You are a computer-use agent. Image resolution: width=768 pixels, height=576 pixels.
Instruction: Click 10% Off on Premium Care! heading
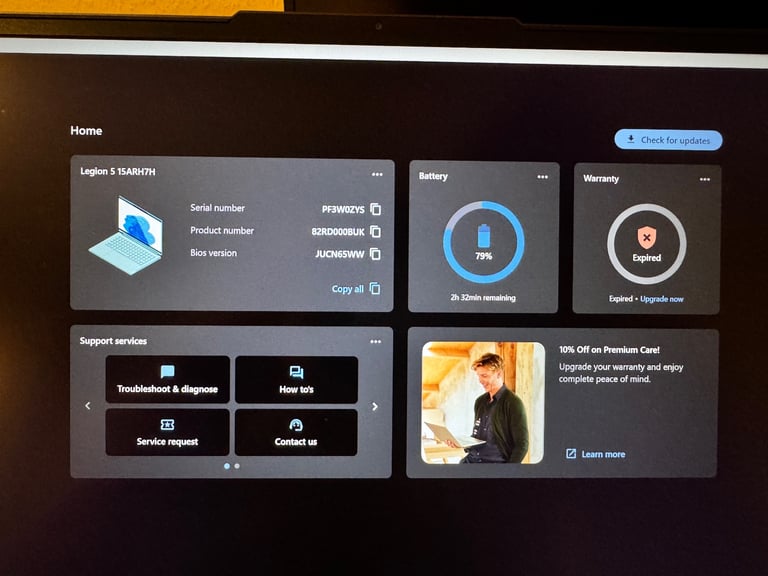(609, 350)
